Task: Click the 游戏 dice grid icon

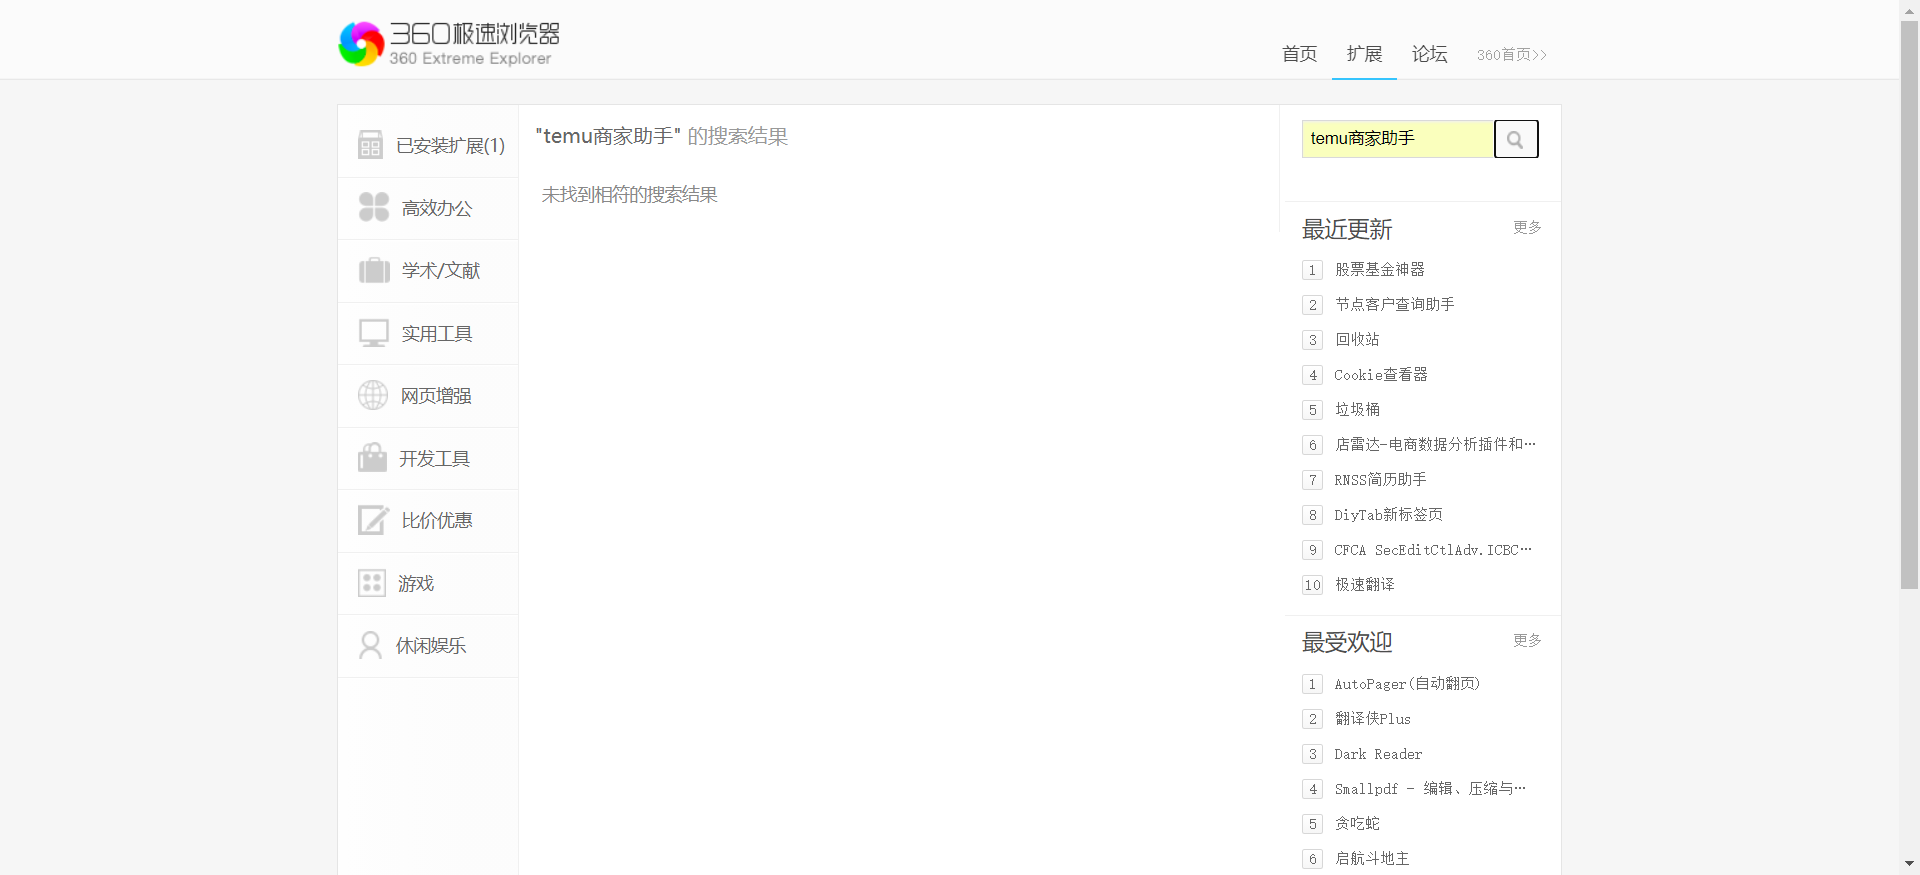Action: [x=372, y=583]
